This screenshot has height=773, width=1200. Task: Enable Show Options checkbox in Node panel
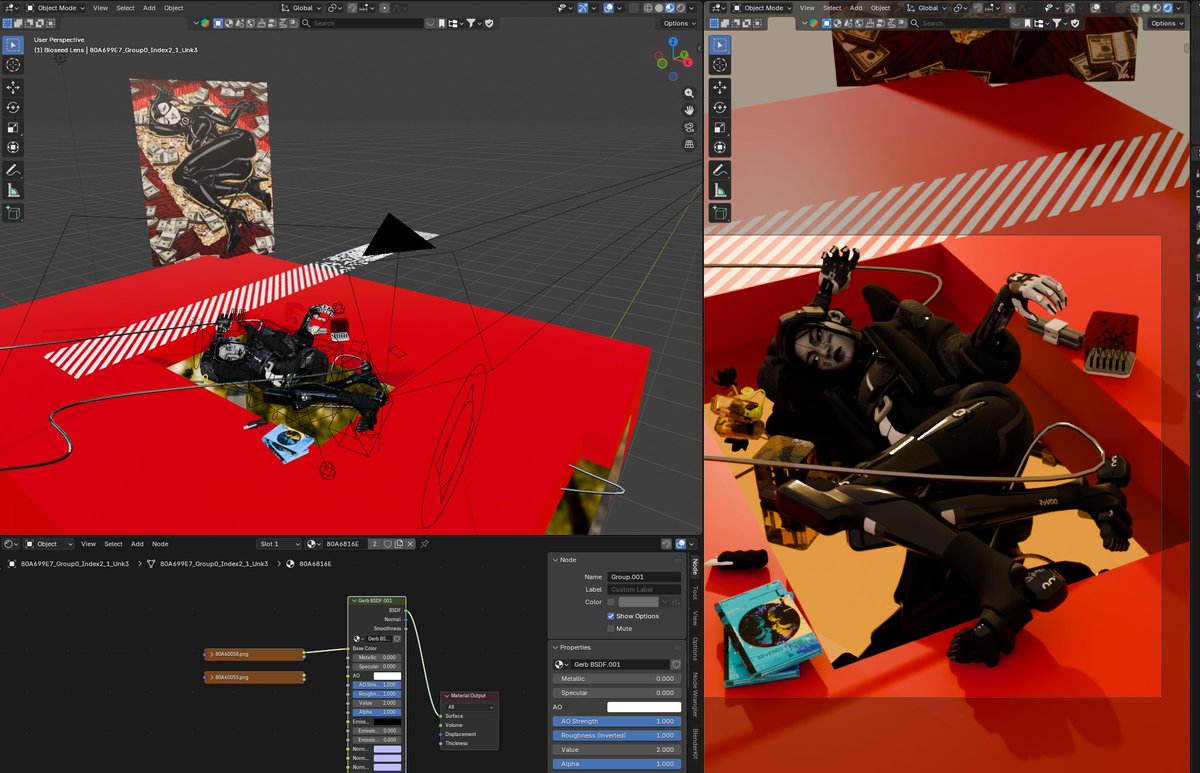point(611,616)
